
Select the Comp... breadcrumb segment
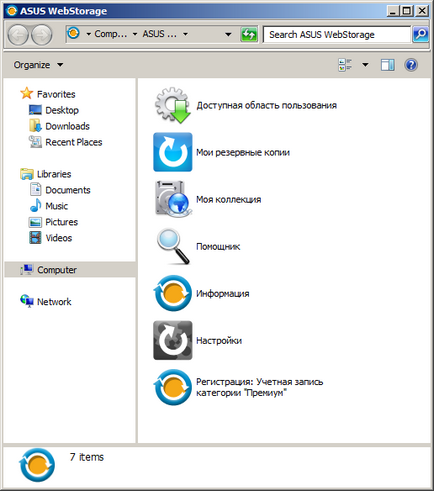pos(111,34)
